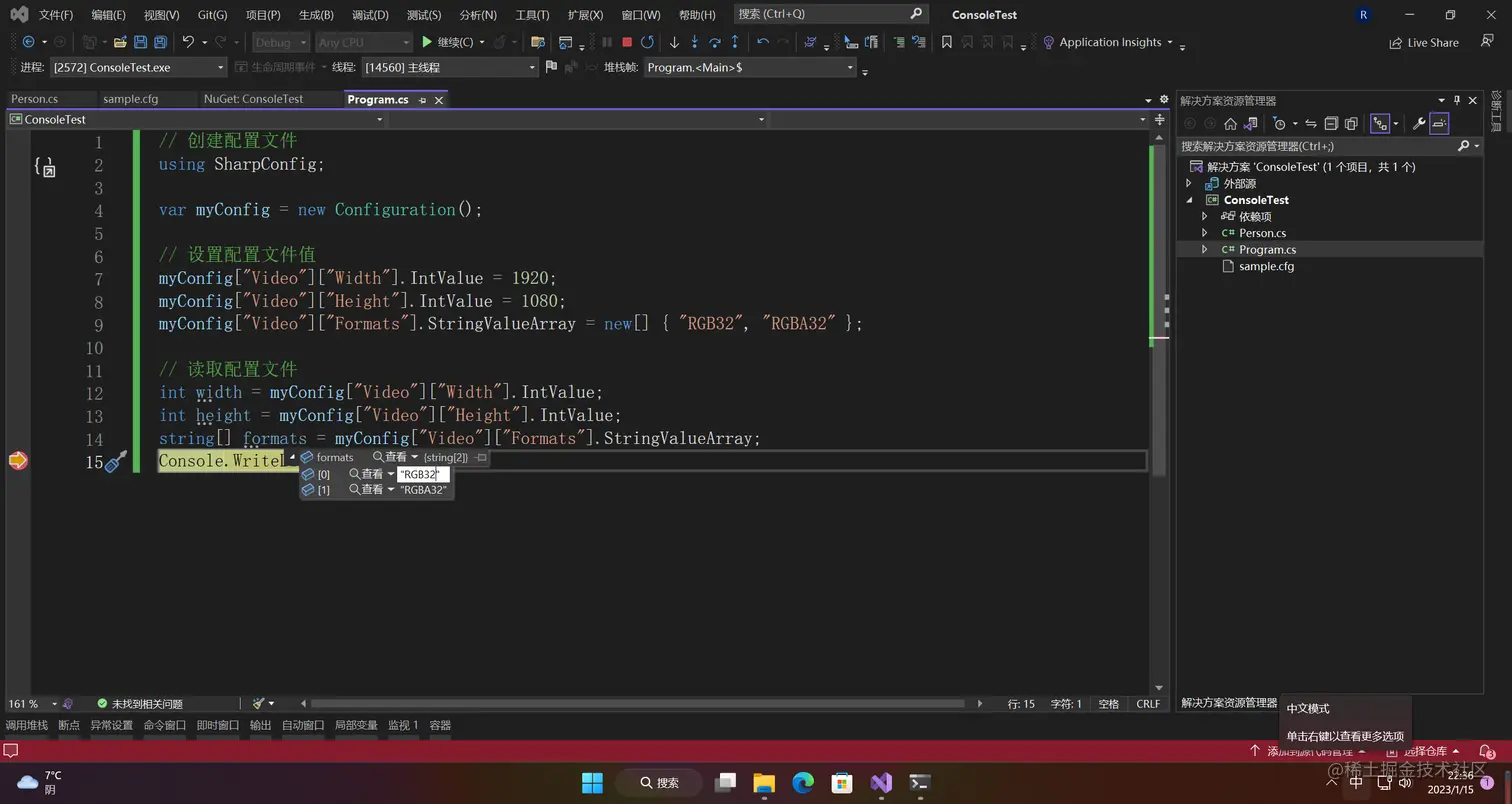Click the breakpoint arrow on line 15
This screenshot has width=1512, height=804.
[x=18, y=461]
